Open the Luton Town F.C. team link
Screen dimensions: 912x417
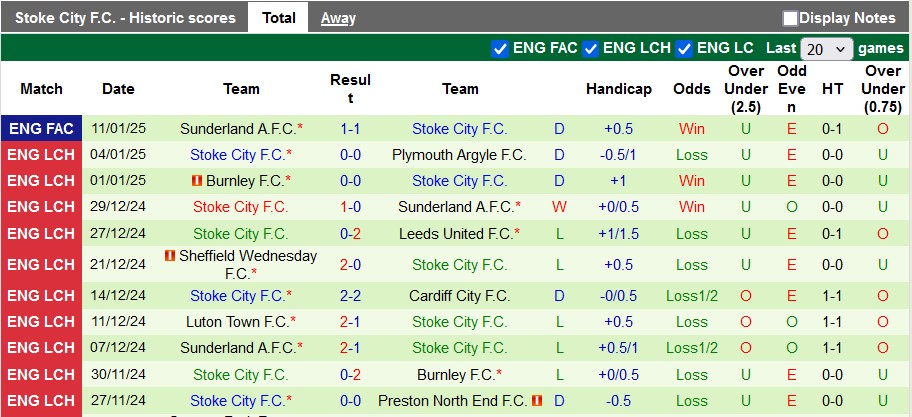coord(238,322)
